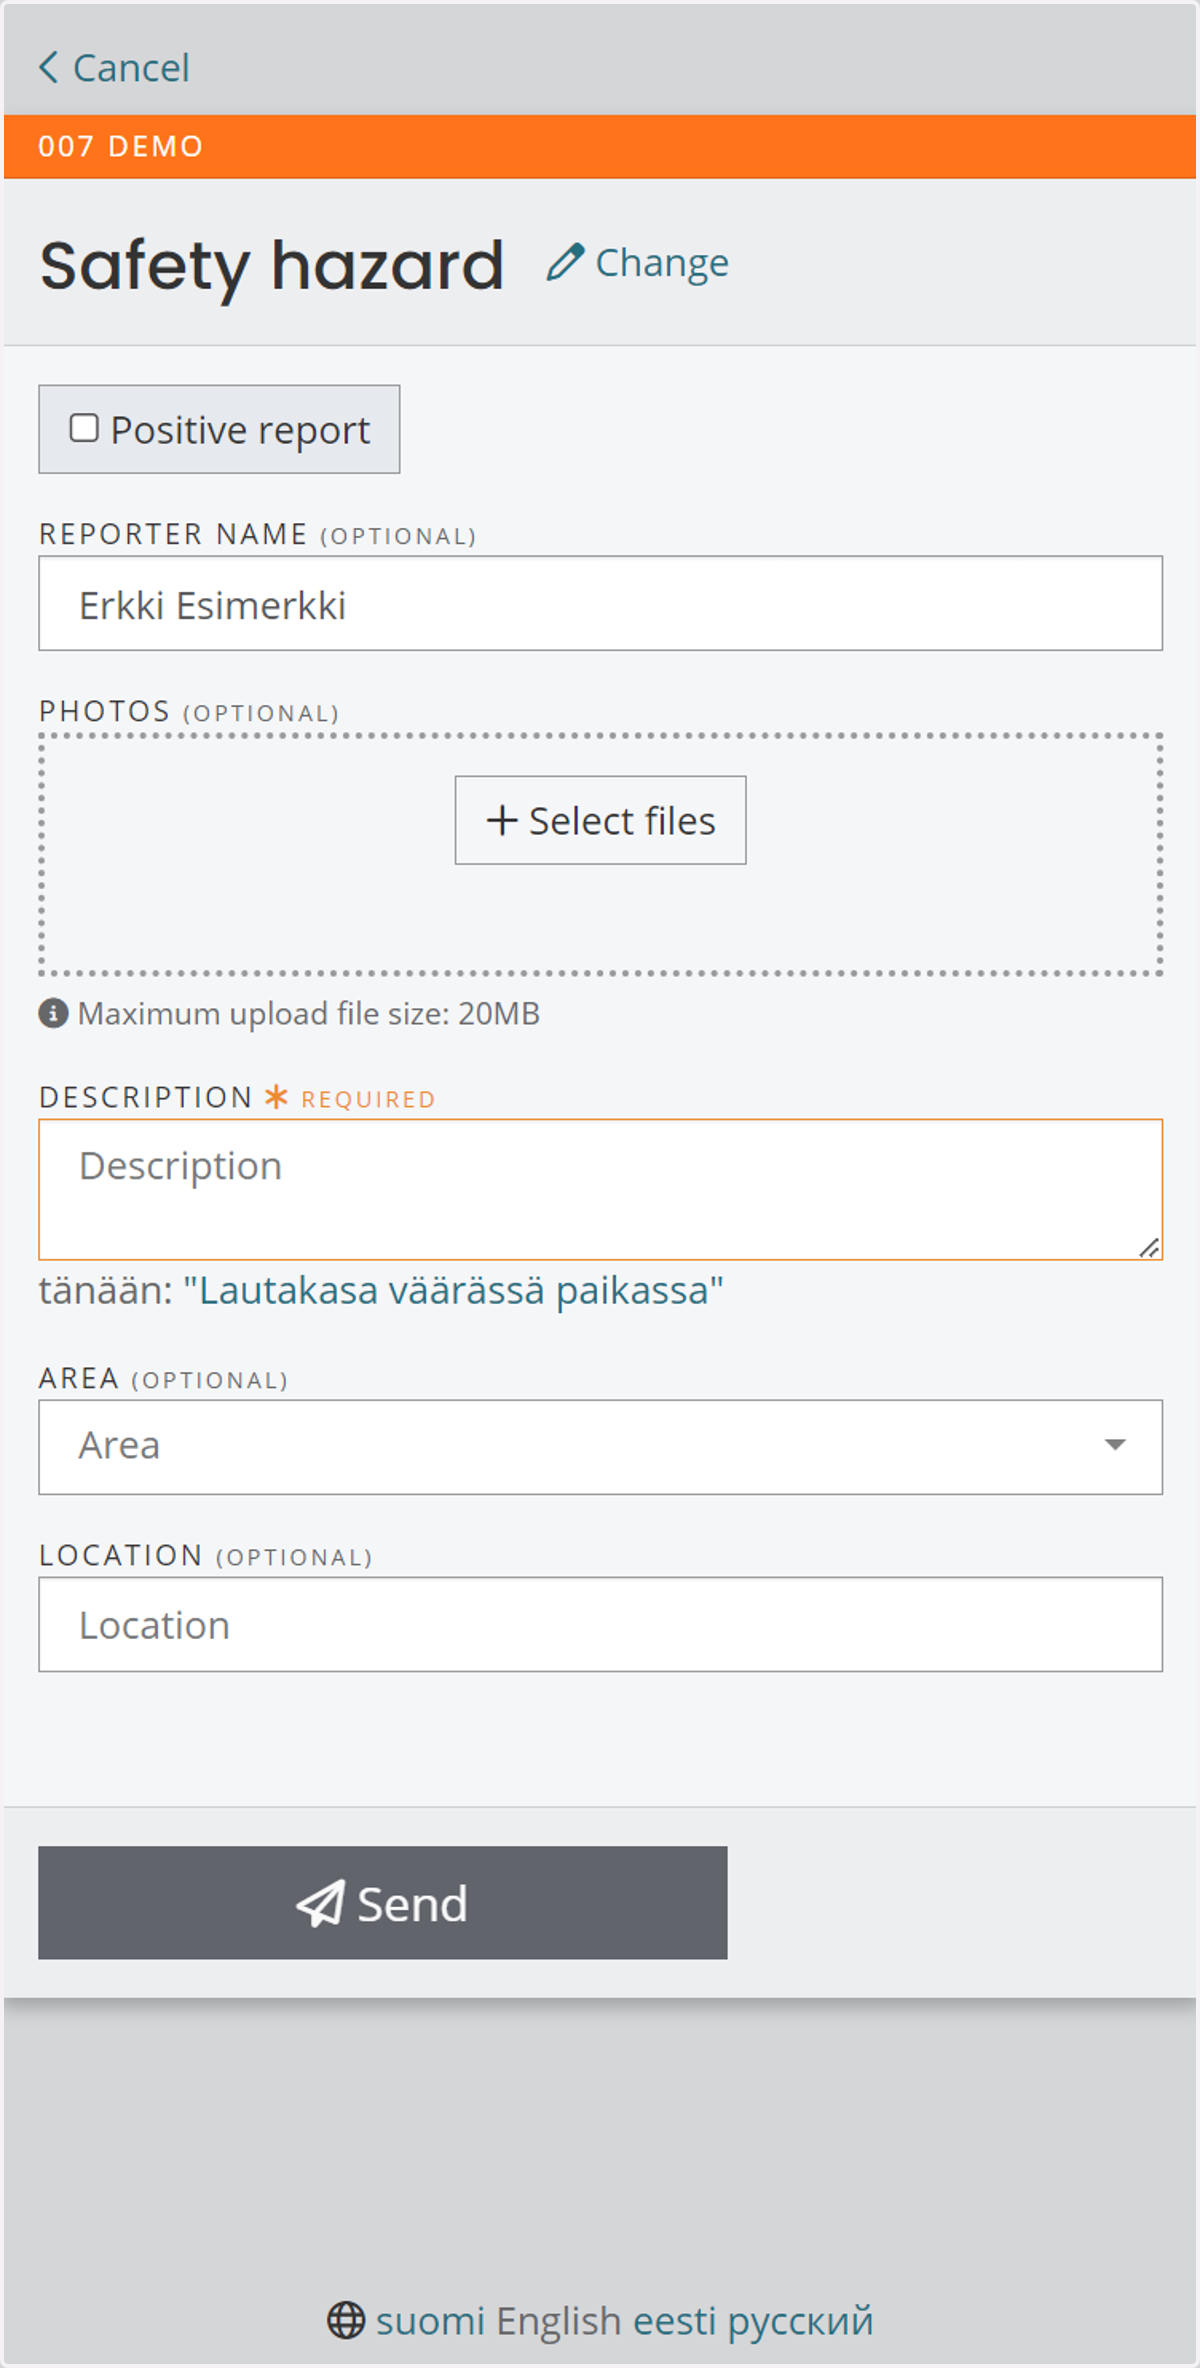Use suggestion "Lautakasa väärässä paikassa"
Image resolution: width=1200 pixels, height=2368 pixels.
click(x=453, y=1291)
